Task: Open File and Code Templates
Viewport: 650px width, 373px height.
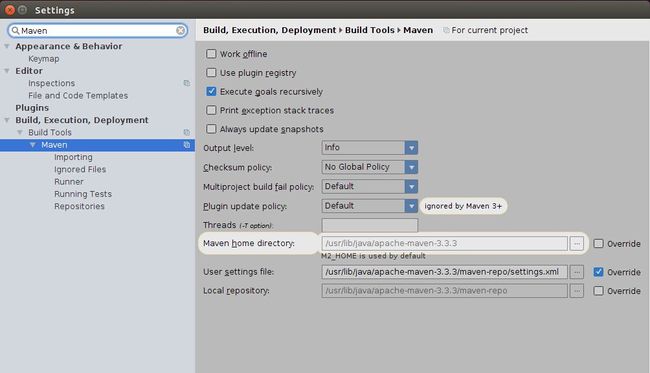Action: pyautogui.click(x=78, y=95)
